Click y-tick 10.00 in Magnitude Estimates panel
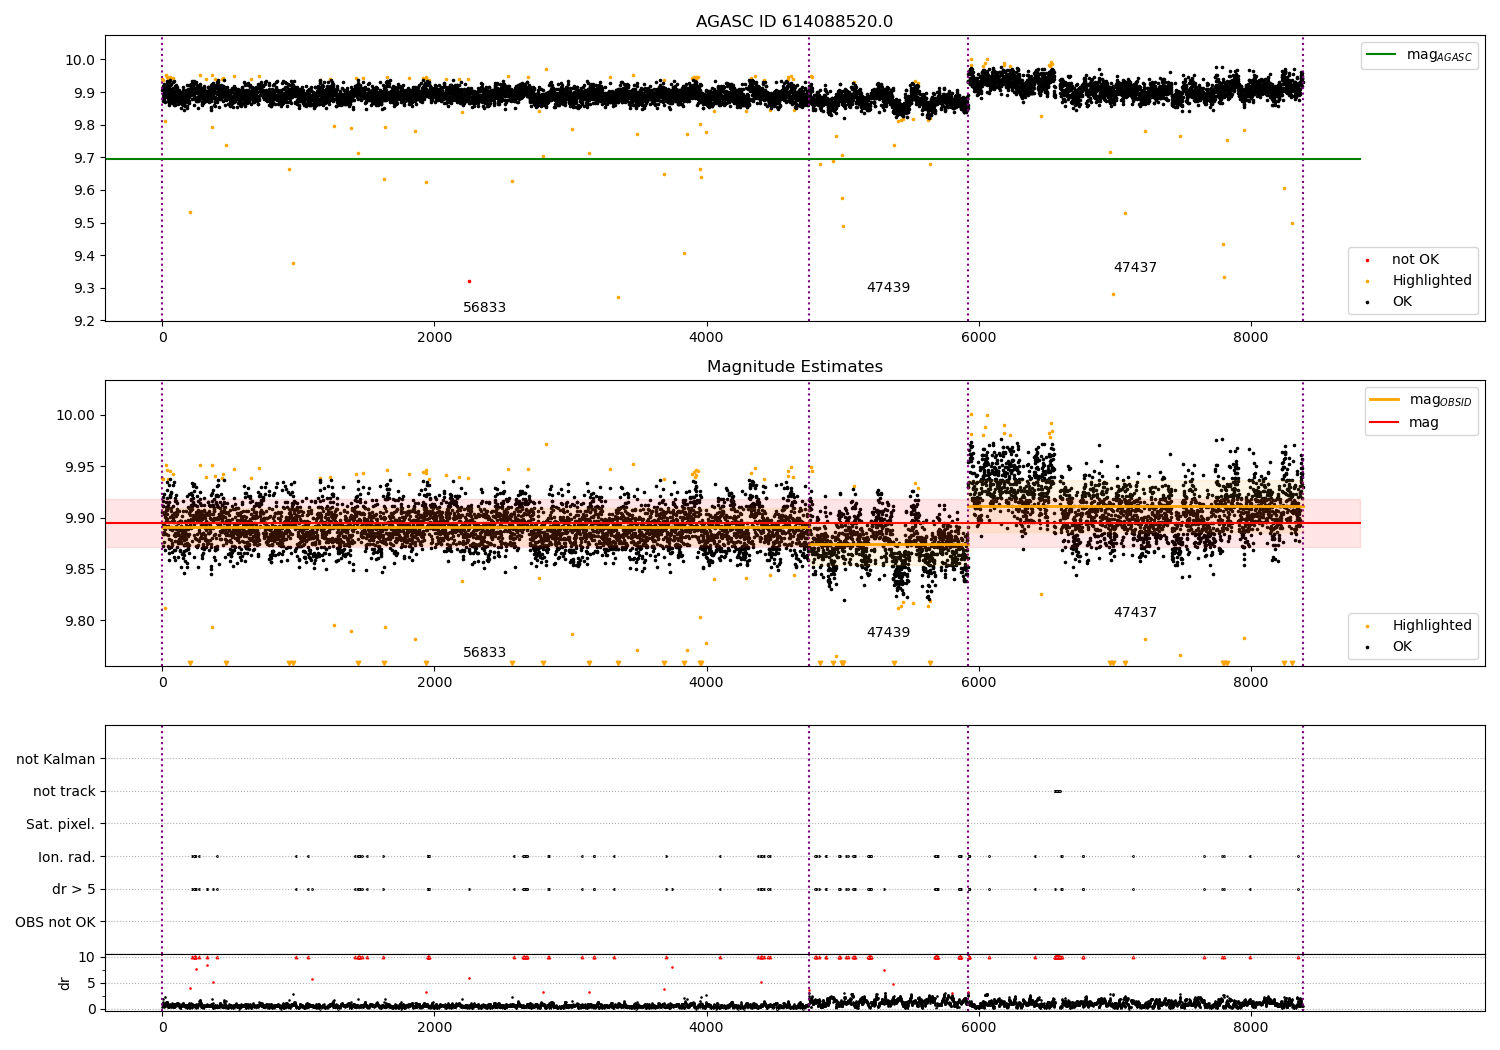Image resolution: width=1500 pixels, height=1050 pixels. point(76,416)
